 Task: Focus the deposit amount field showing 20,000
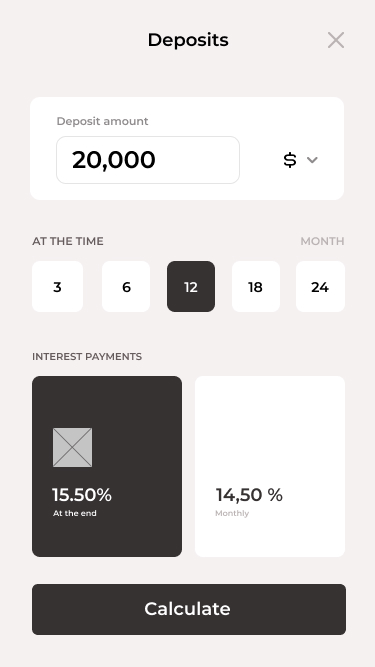coord(148,160)
